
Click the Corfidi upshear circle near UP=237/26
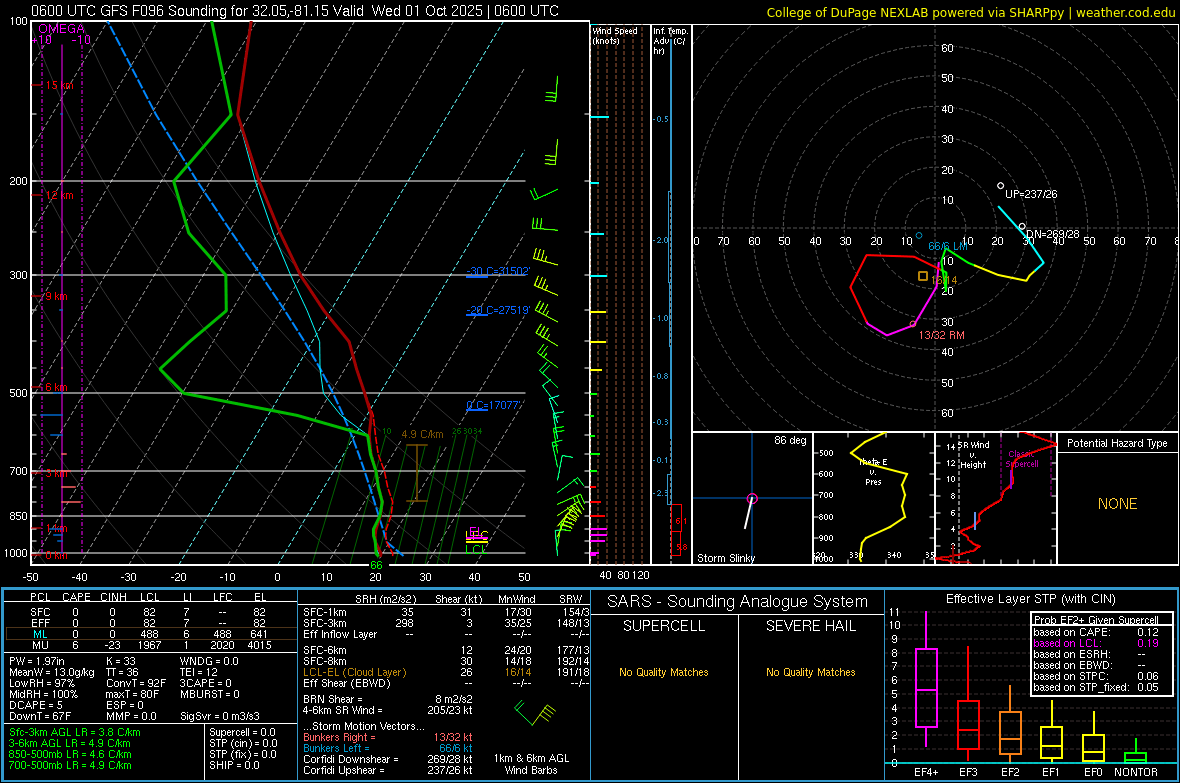pos(1000,185)
